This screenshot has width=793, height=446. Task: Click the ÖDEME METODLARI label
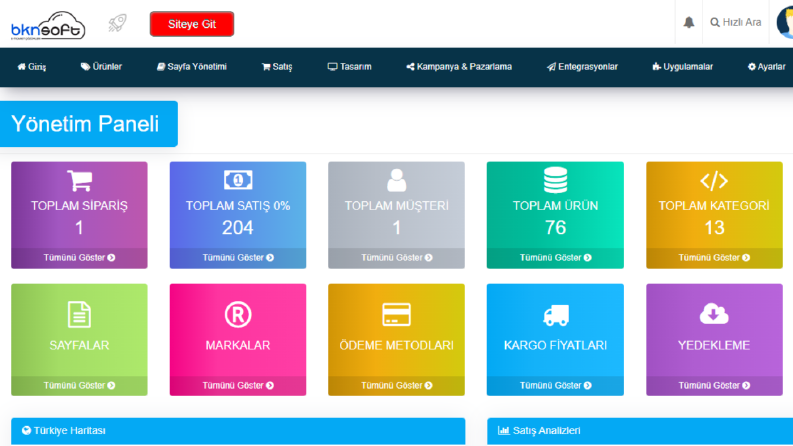click(x=396, y=345)
